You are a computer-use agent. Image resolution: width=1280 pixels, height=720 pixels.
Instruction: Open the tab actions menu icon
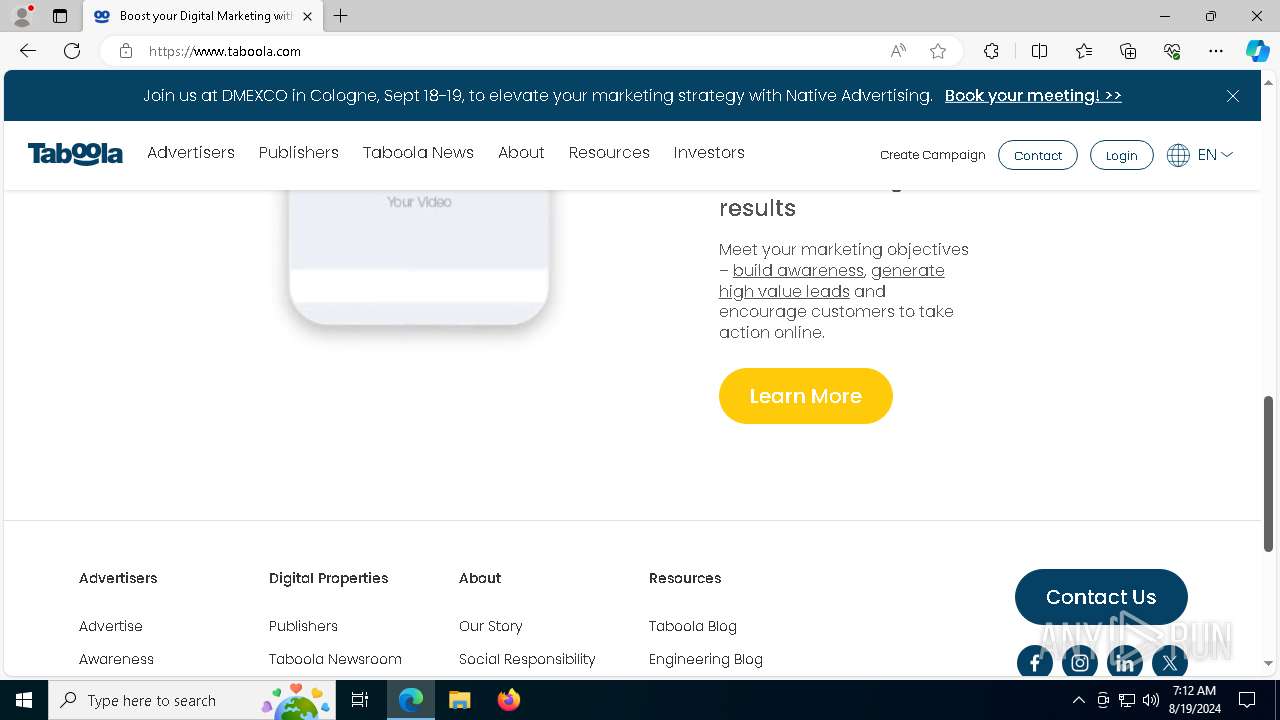[60, 16]
